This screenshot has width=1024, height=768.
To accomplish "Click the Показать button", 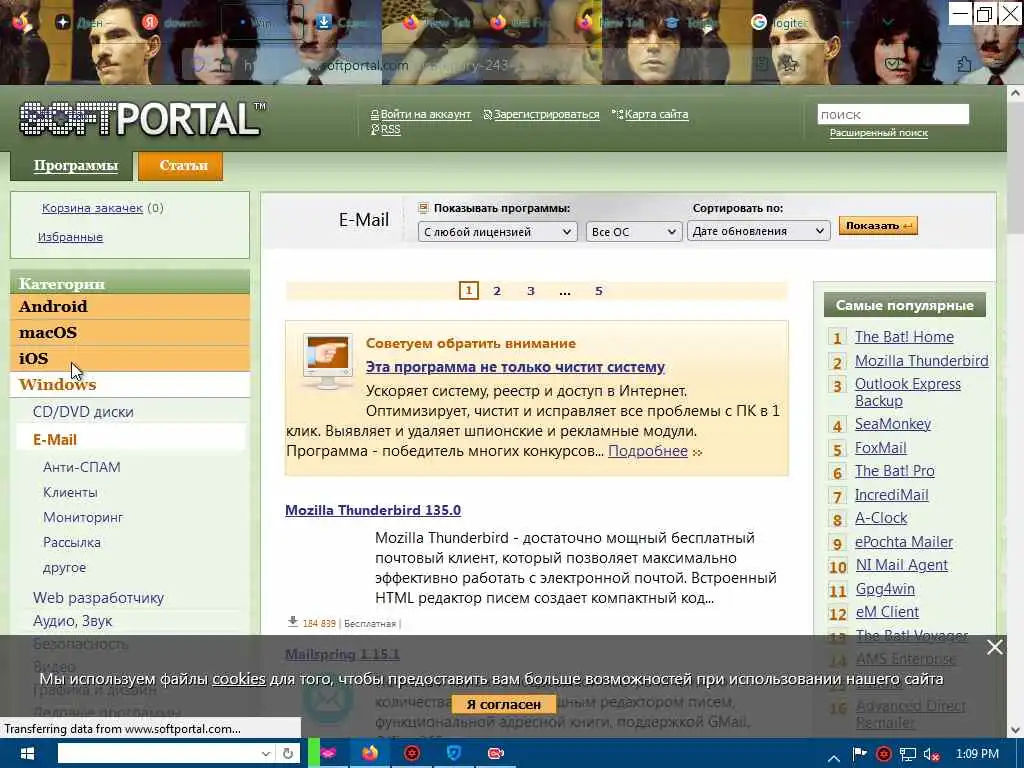I will (878, 225).
